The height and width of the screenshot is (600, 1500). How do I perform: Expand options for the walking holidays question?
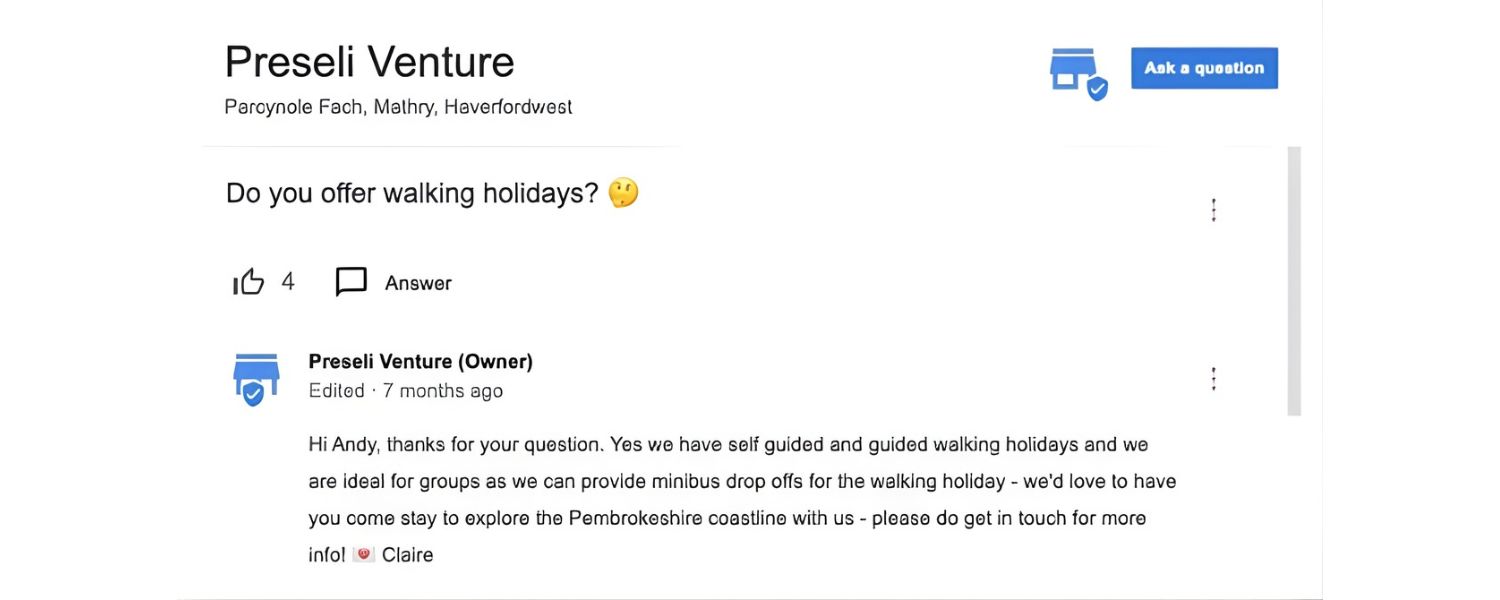[1213, 210]
